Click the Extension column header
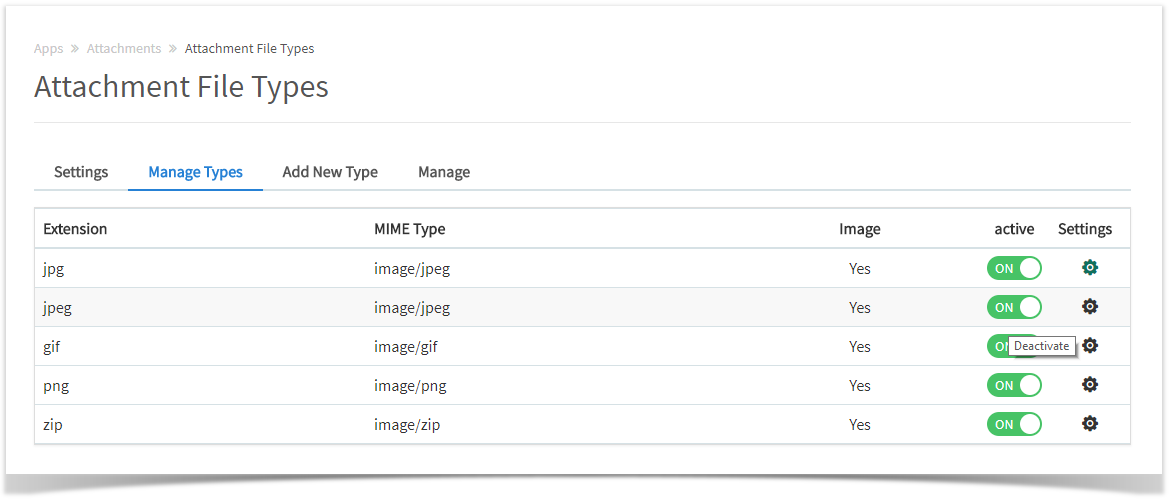Image resolution: width=1176 pixels, height=503 pixels. click(75, 229)
